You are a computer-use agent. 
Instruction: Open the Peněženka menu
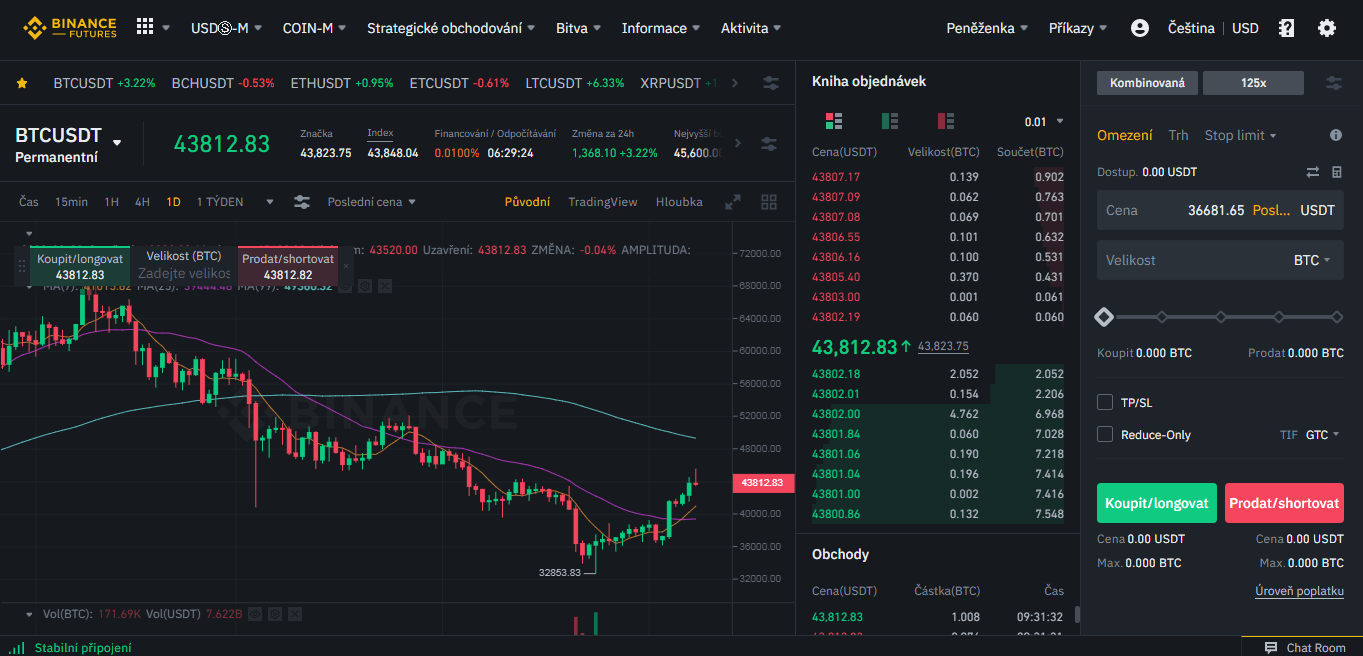987,28
